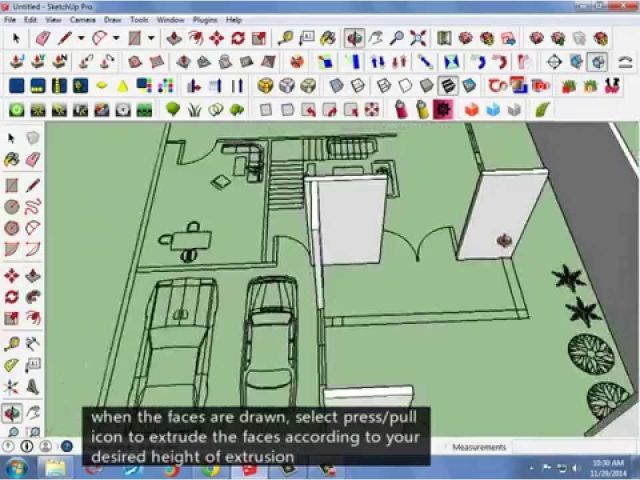Activate the Orbit tool in top toolbar
The width and height of the screenshot is (640, 480).
[354, 39]
